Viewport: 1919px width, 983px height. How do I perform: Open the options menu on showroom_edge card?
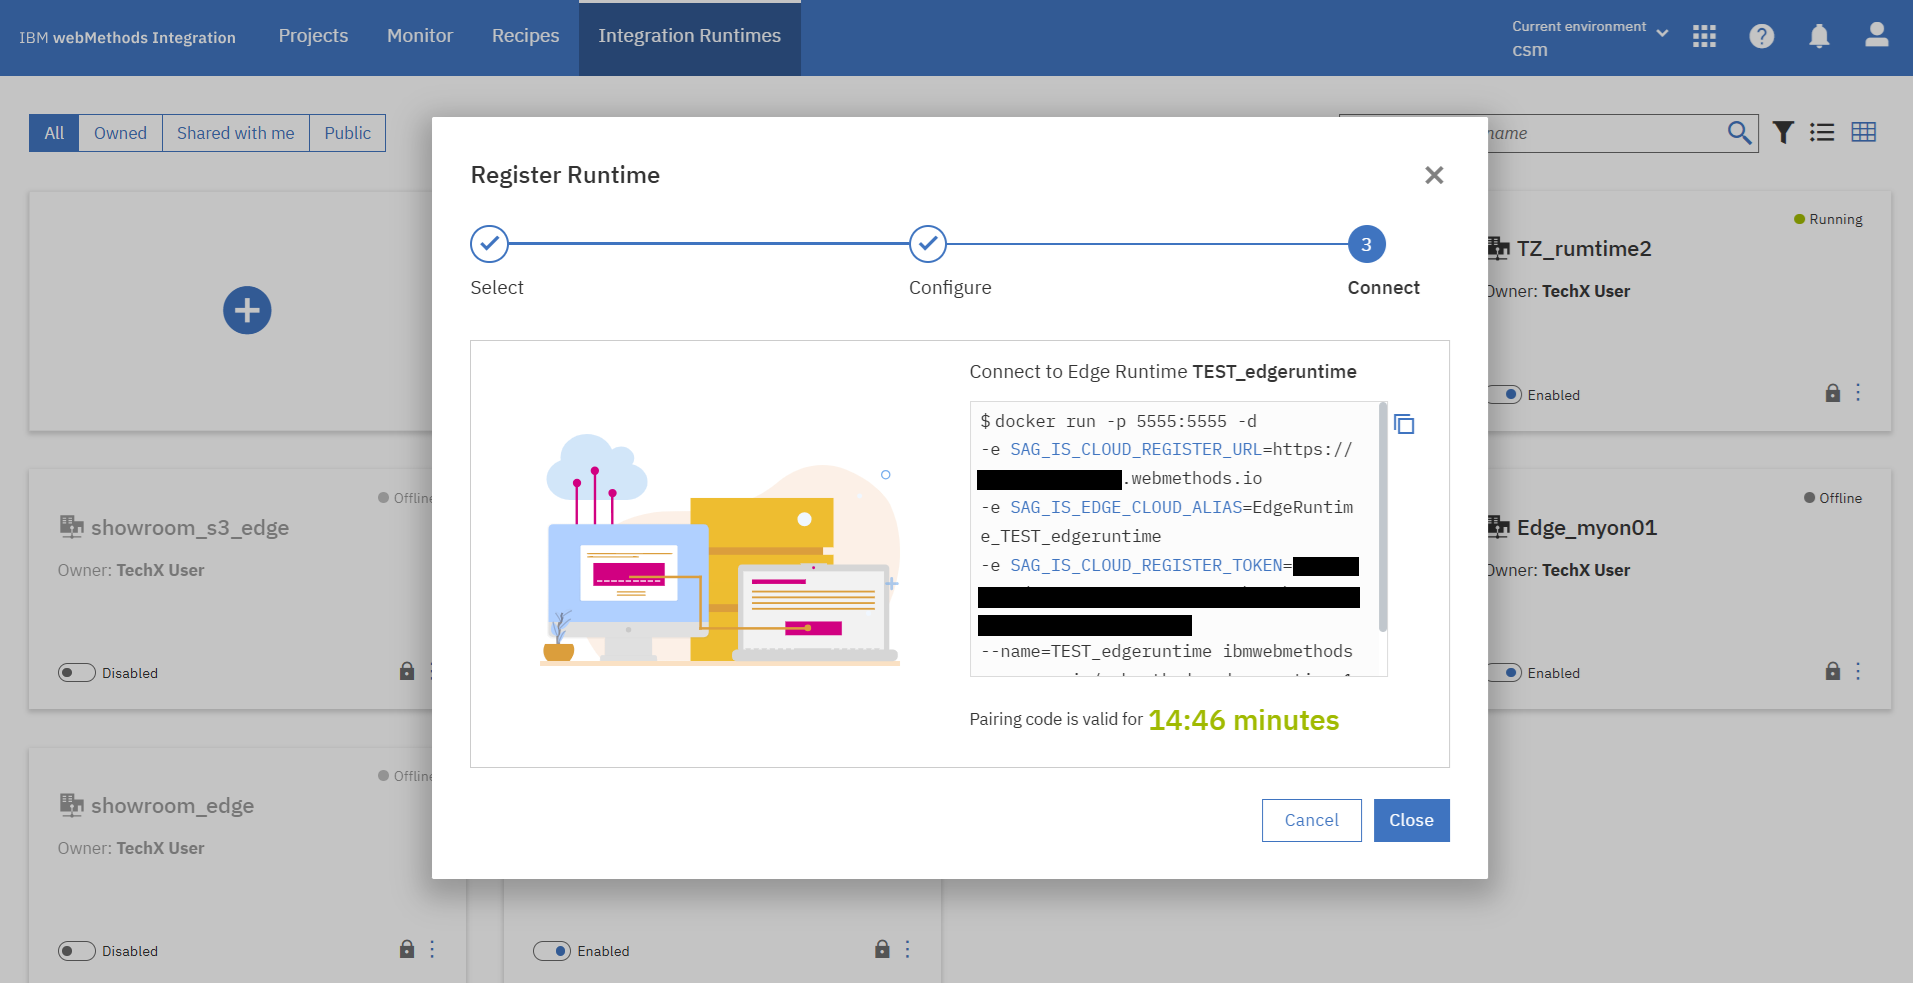pyautogui.click(x=432, y=949)
